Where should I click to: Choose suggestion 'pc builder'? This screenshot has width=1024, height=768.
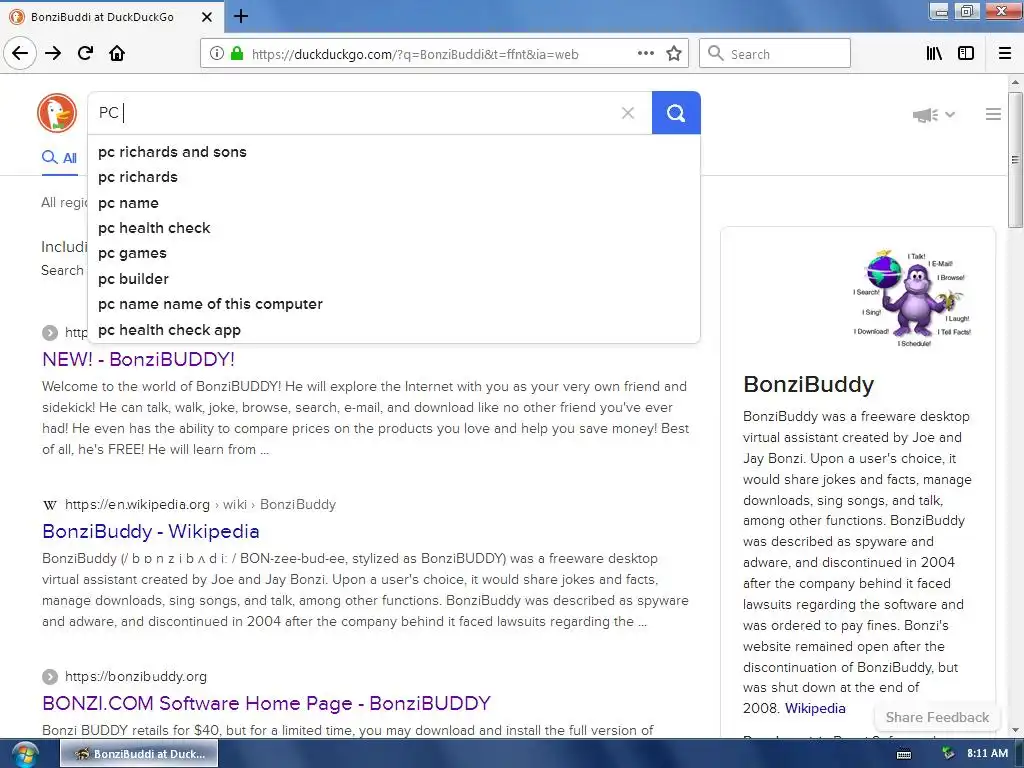coord(394,279)
